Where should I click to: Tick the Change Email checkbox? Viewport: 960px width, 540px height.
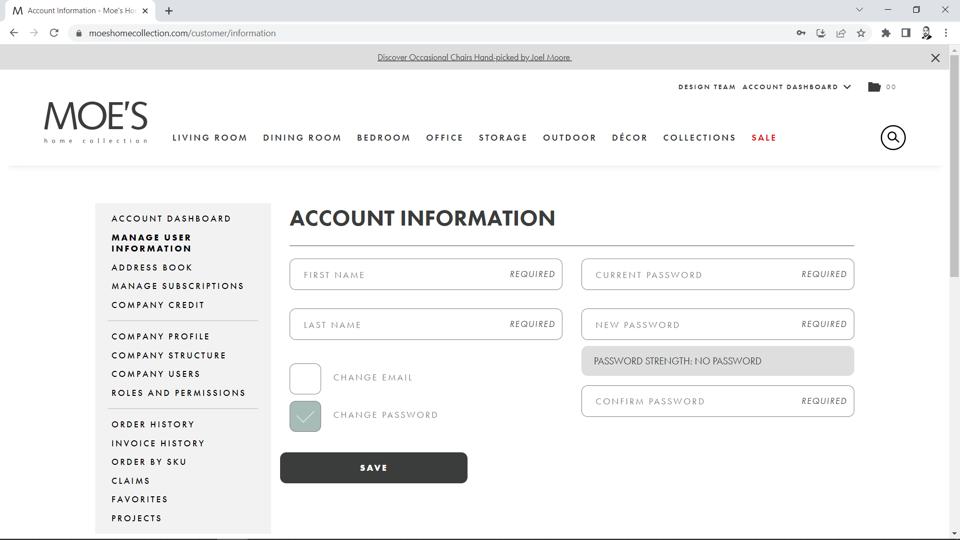[305, 378]
